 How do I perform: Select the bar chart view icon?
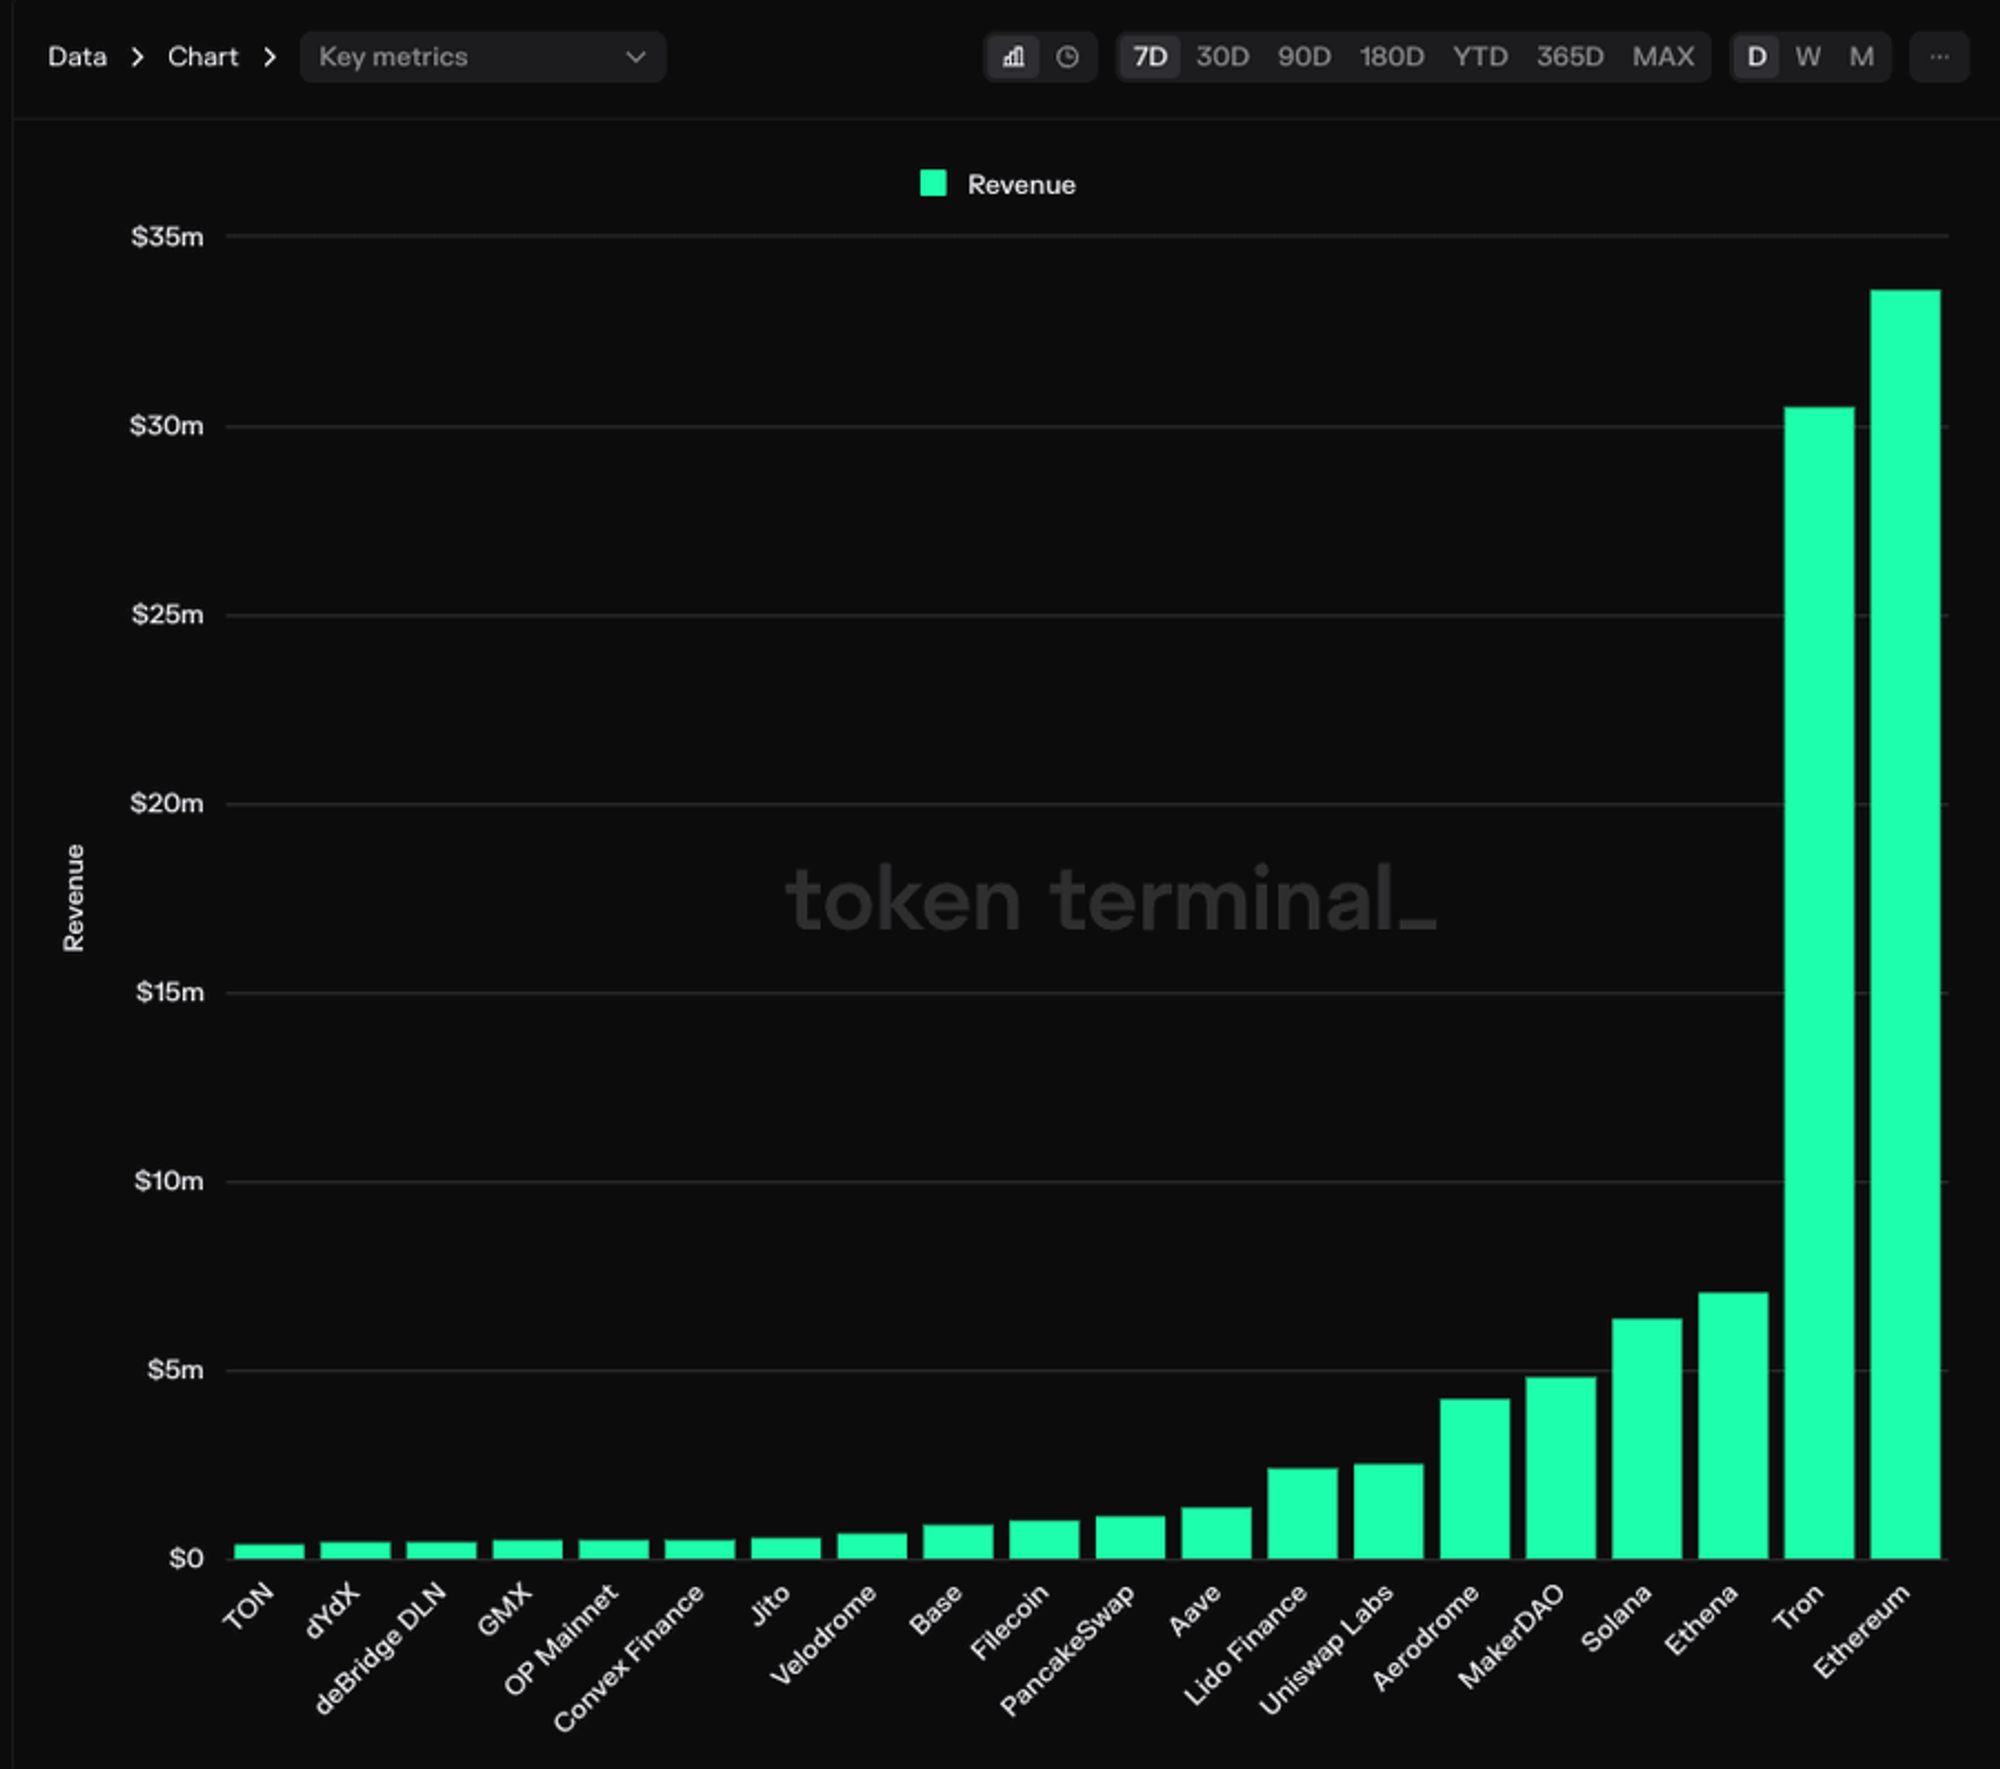tap(1013, 57)
